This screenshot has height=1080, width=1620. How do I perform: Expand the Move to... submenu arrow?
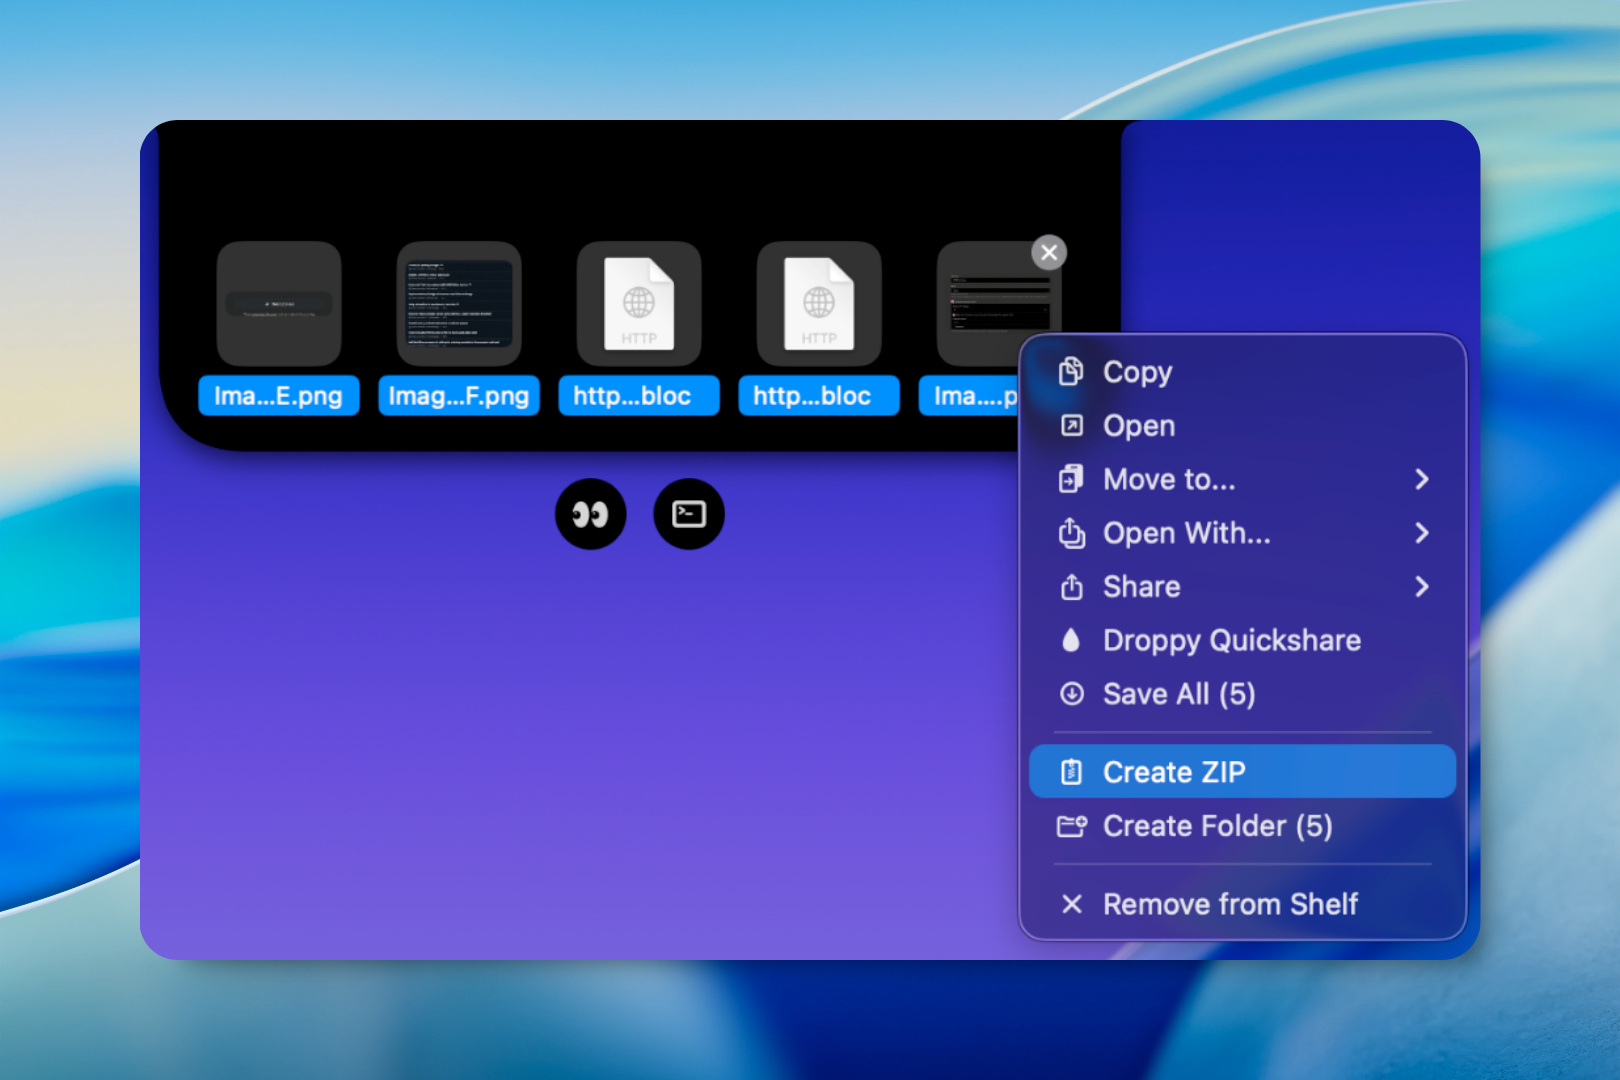click(x=1421, y=480)
